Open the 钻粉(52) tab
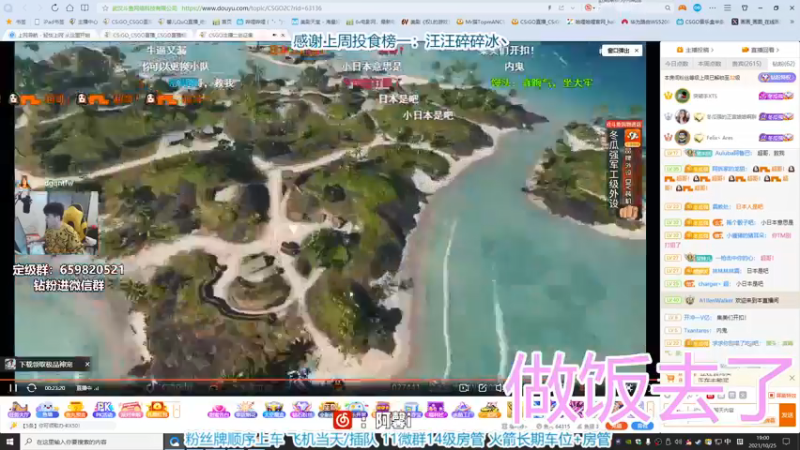This screenshot has height=450, width=800. pos(783,64)
